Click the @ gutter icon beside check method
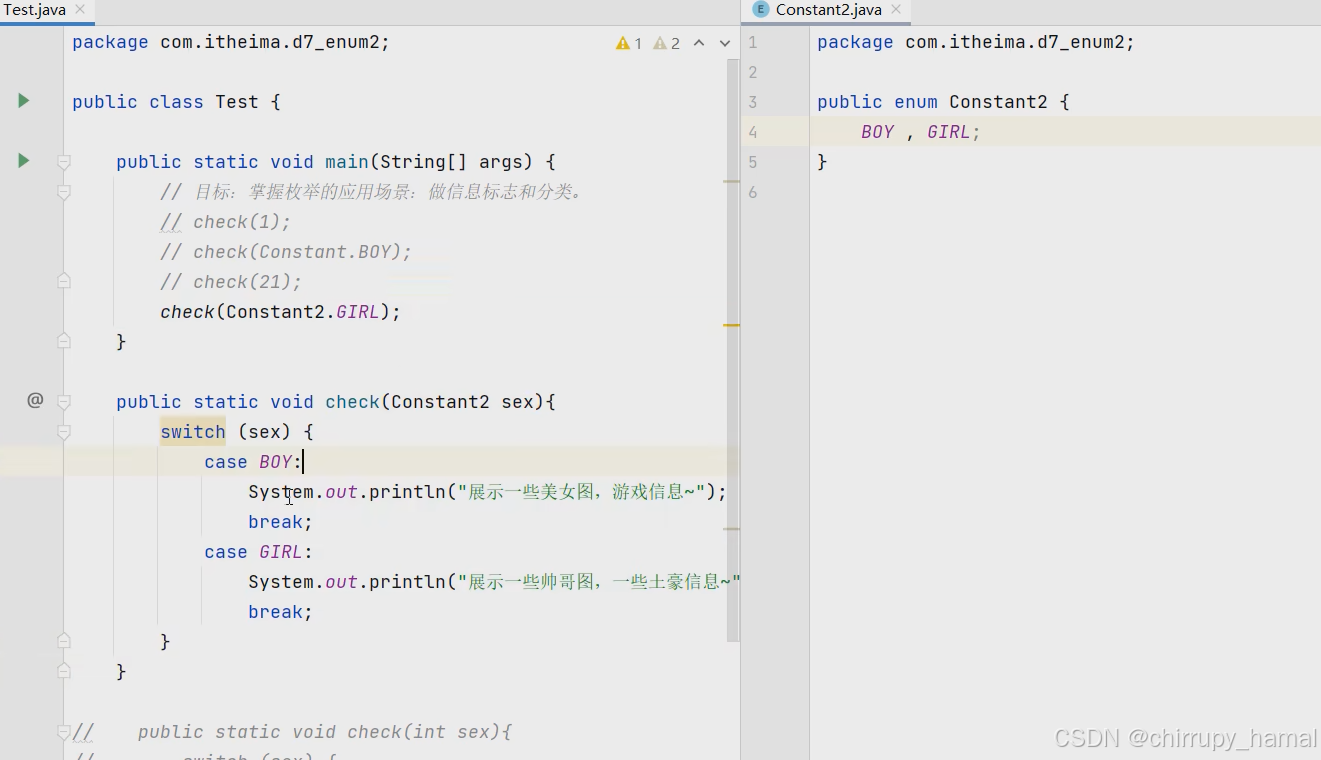The width and height of the screenshot is (1321, 760). click(35, 401)
